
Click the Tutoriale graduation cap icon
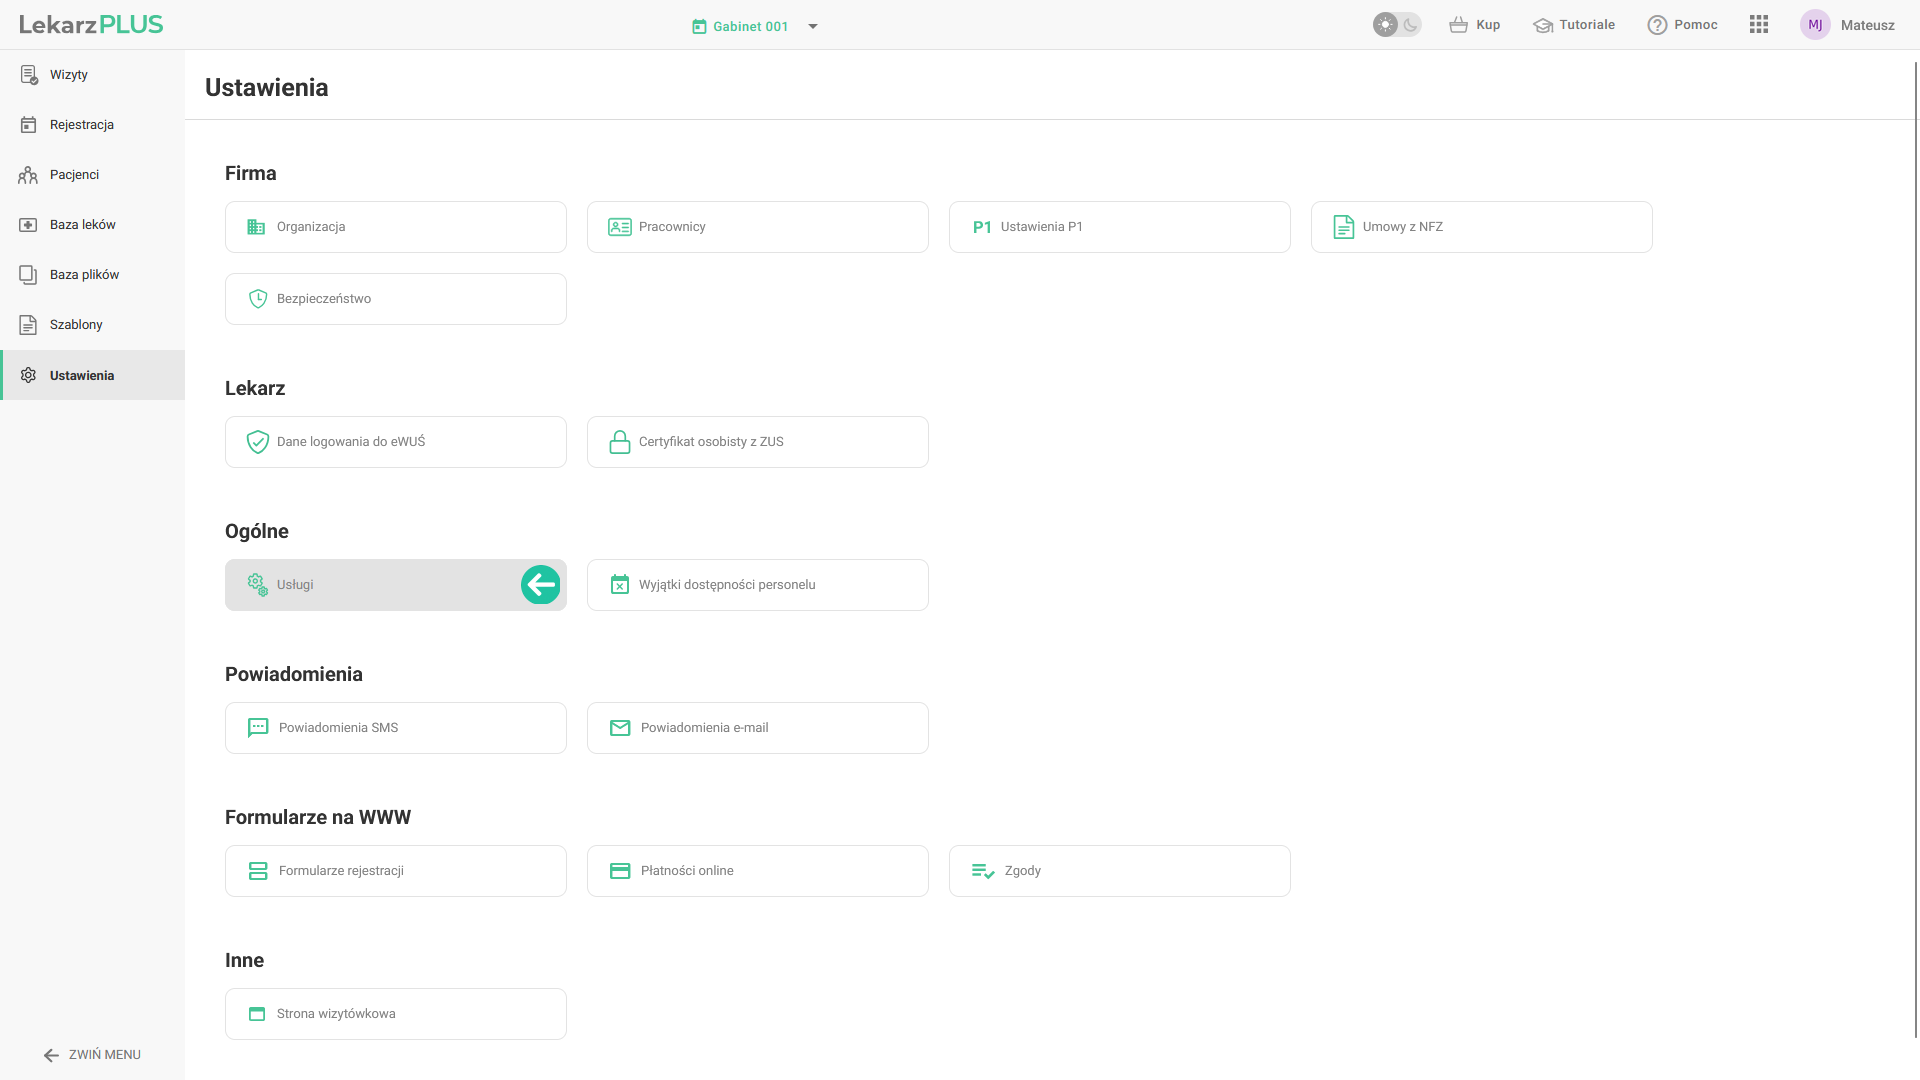pyautogui.click(x=1543, y=25)
